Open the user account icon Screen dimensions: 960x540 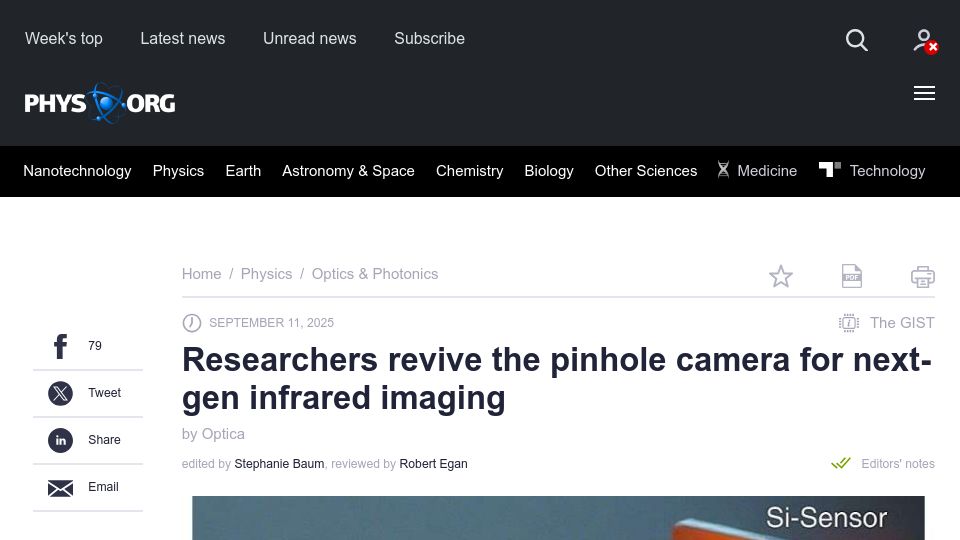point(925,41)
